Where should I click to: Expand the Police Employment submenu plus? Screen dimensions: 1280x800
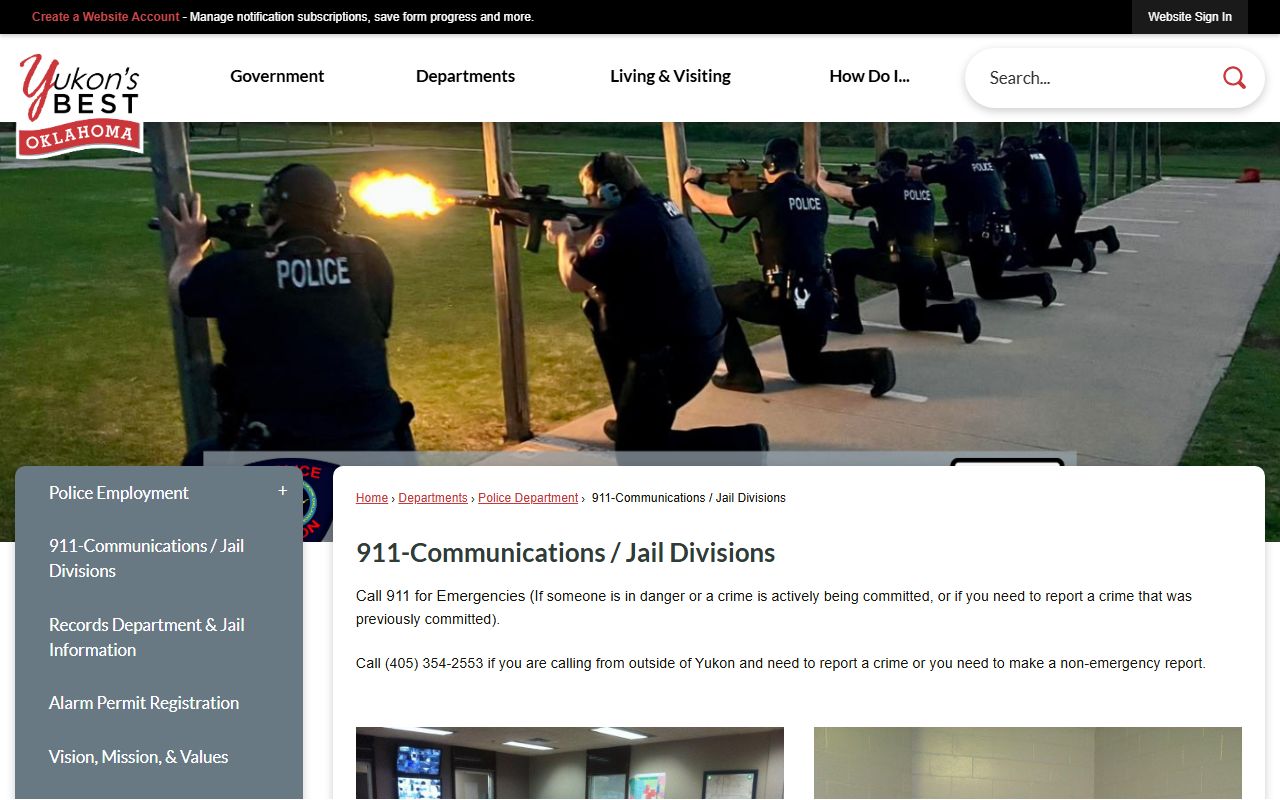click(x=282, y=491)
